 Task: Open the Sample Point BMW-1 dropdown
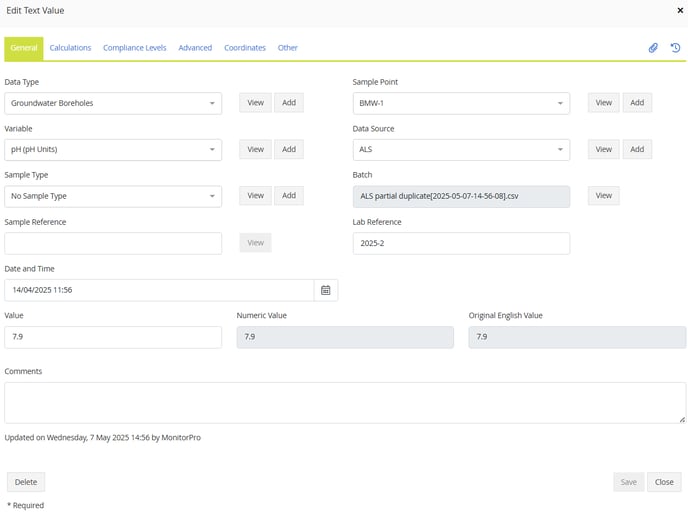tap(461, 103)
